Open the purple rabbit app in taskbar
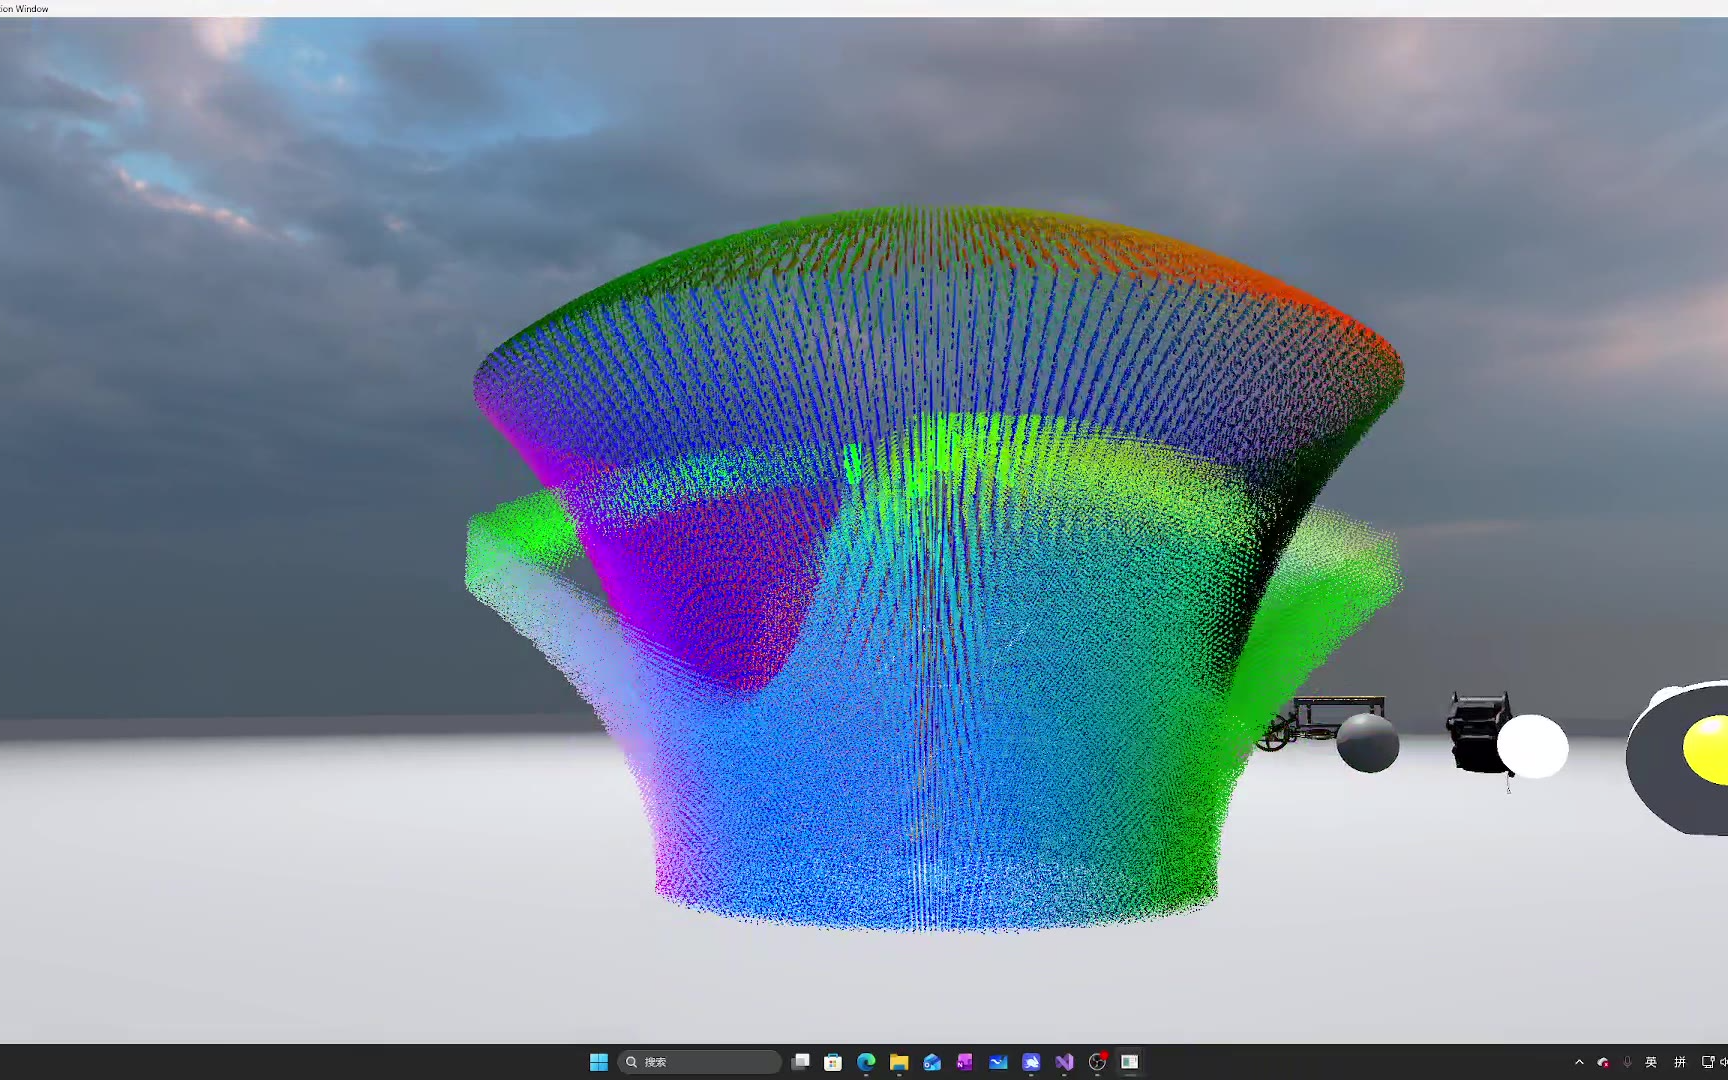This screenshot has height=1080, width=1728. 1031,1062
